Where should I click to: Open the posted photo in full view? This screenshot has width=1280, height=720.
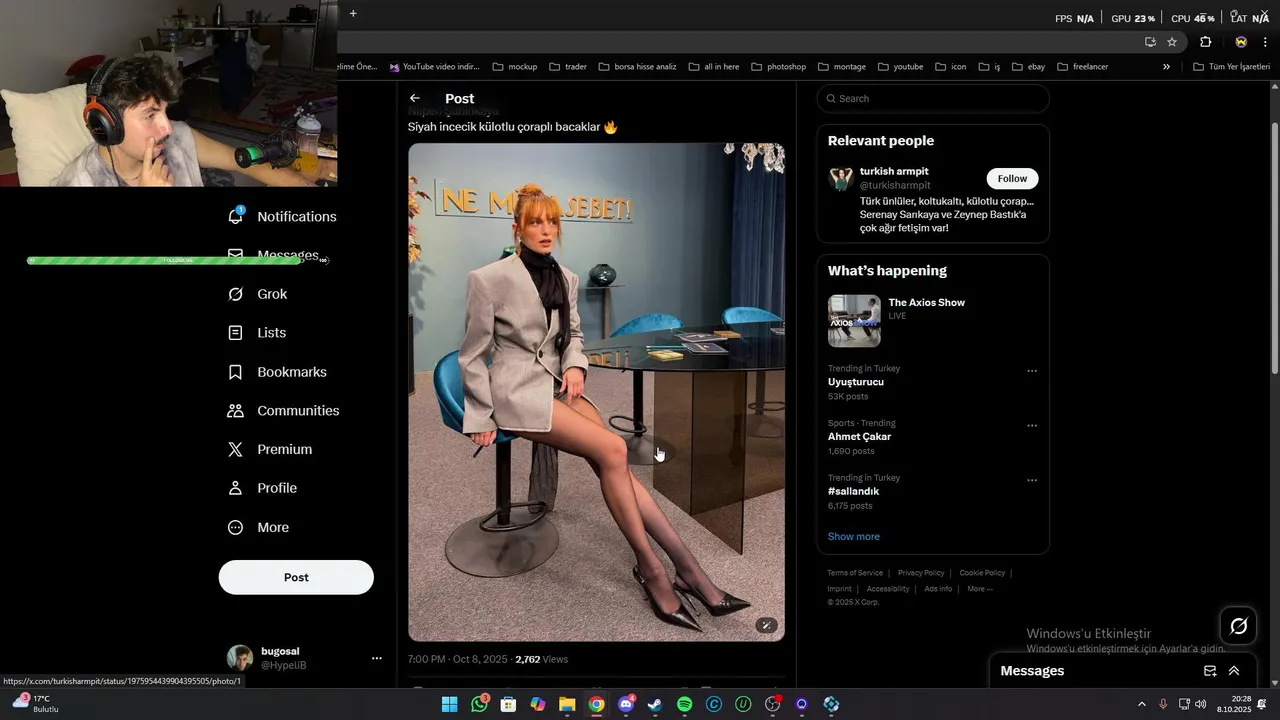click(596, 392)
